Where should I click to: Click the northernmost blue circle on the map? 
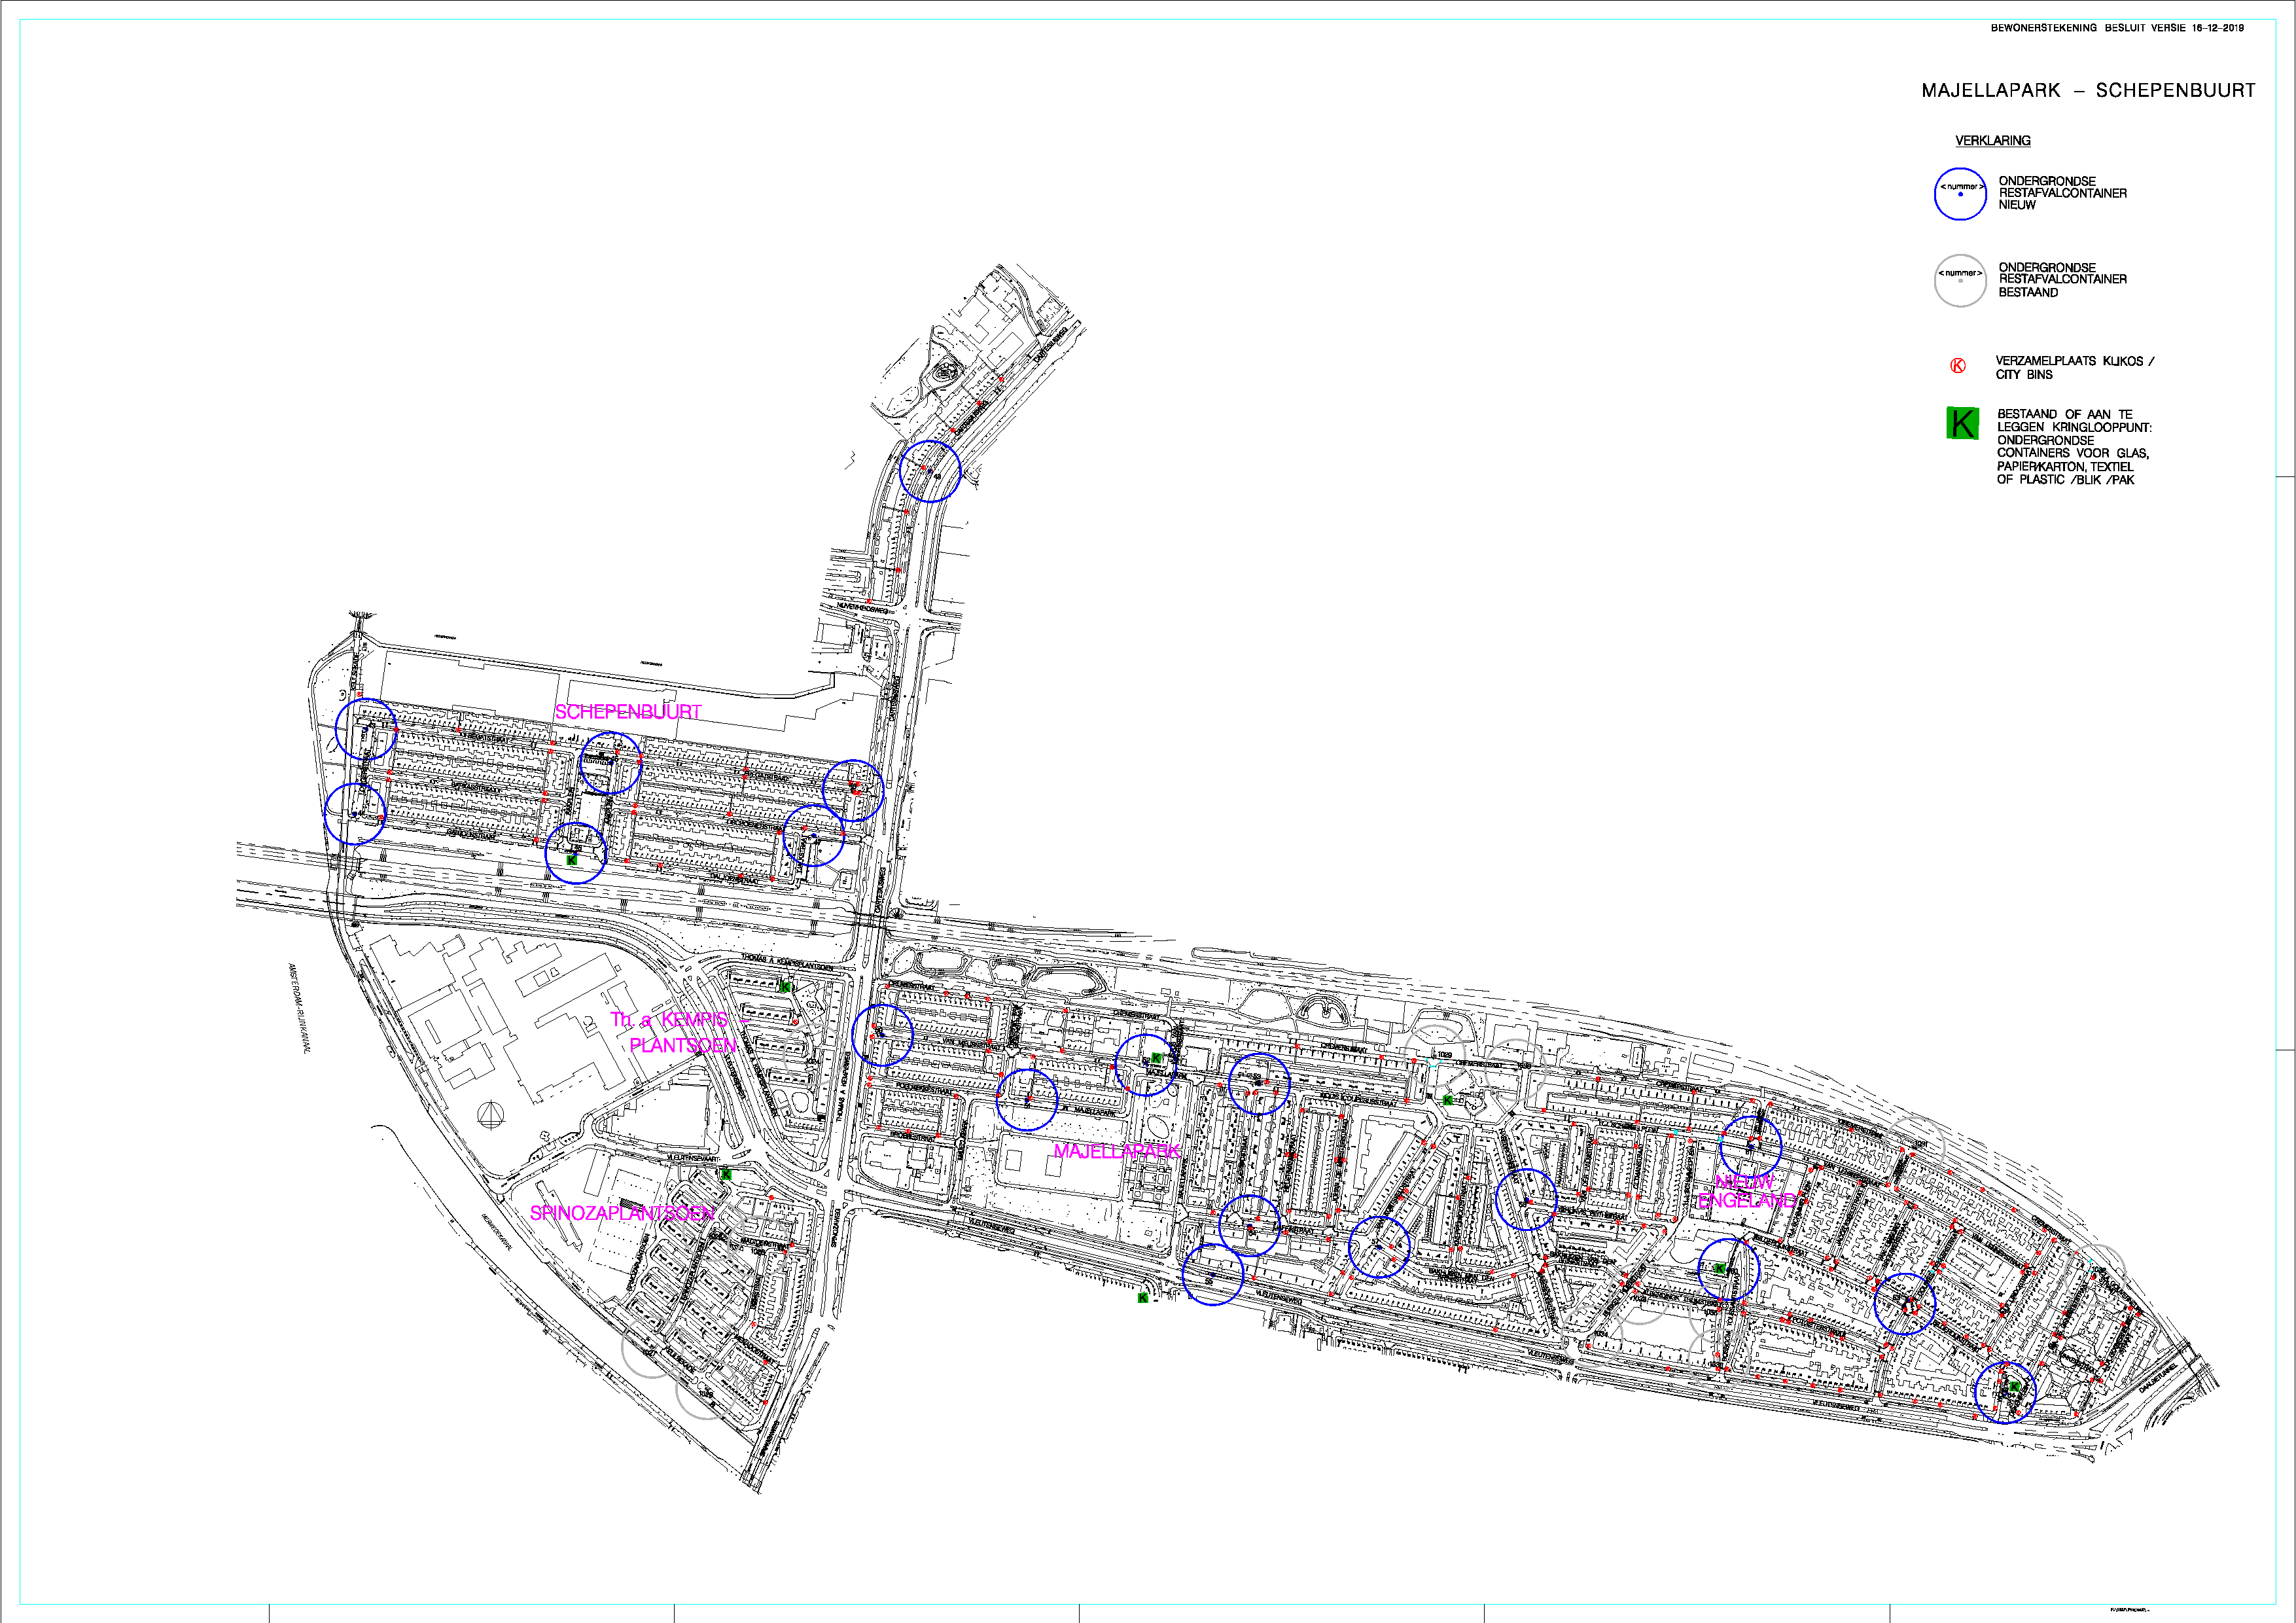pyautogui.click(x=929, y=471)
